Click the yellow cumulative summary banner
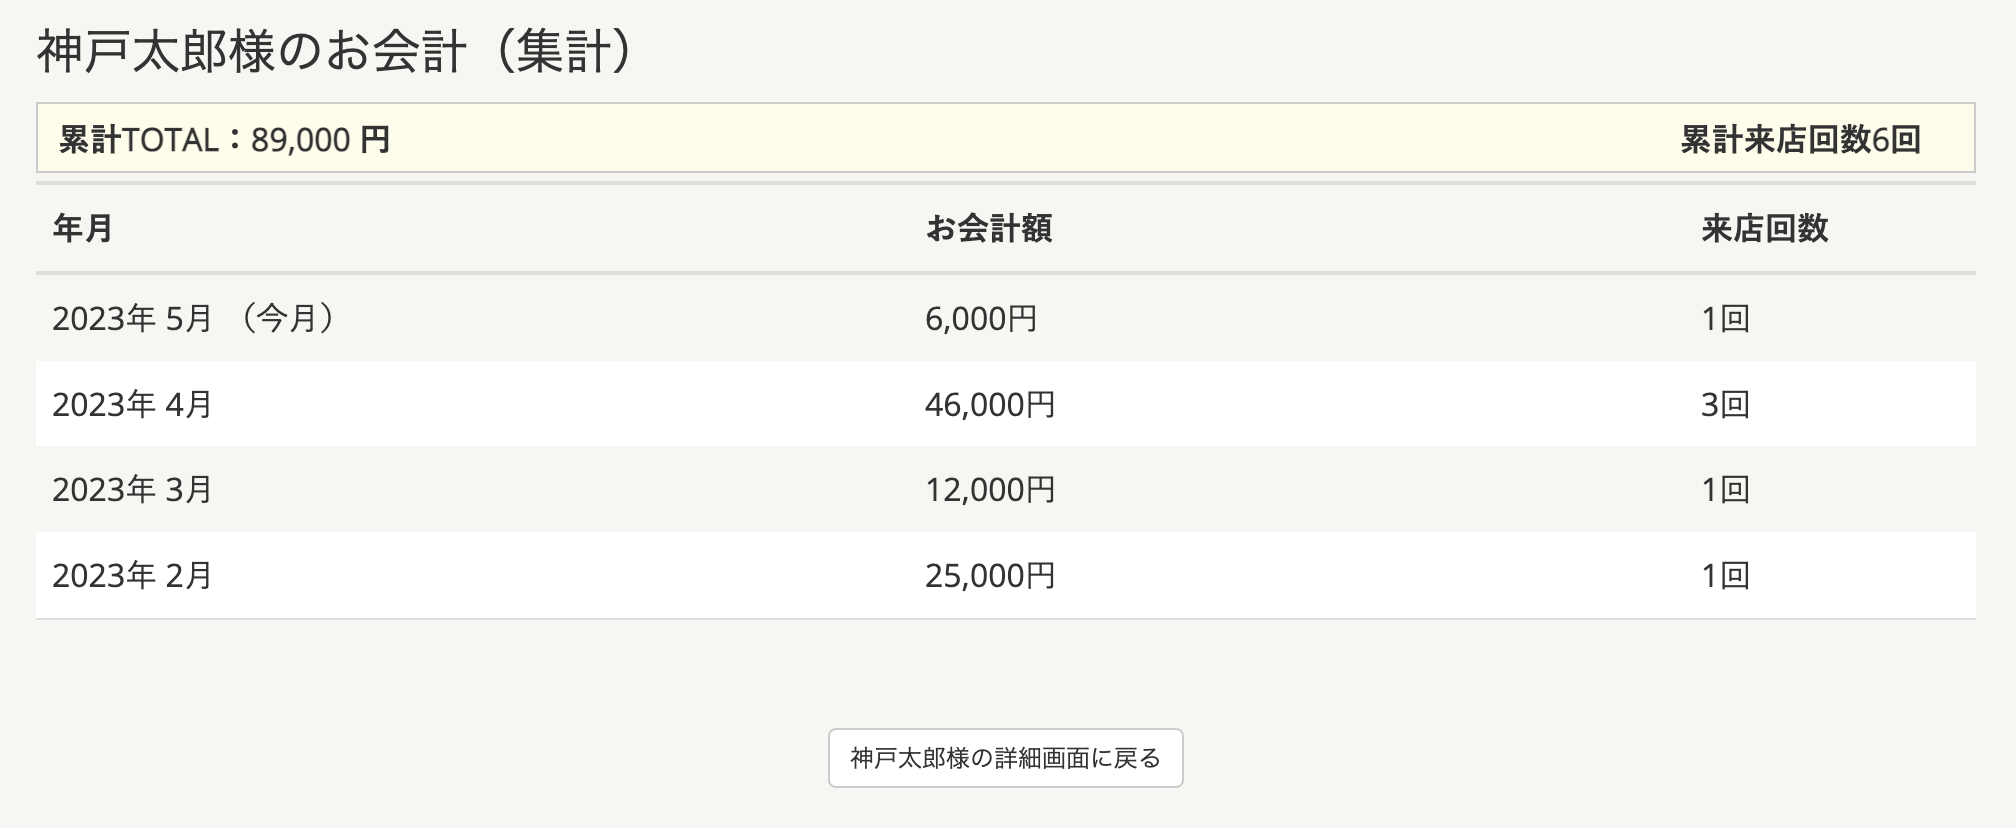Viewport: 2016px width, 828px height. [x=1006, y=138]
